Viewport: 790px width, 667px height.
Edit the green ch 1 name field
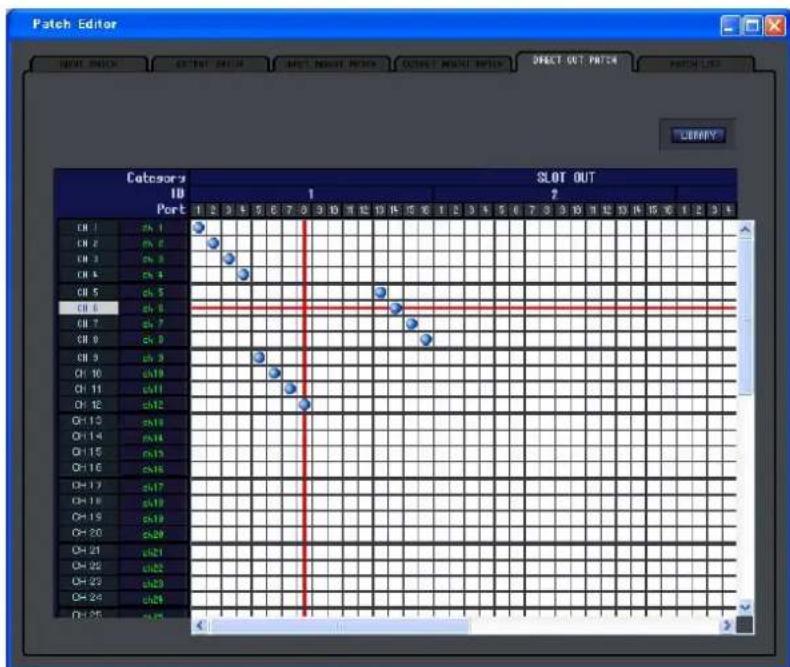(x=153, y=228)
